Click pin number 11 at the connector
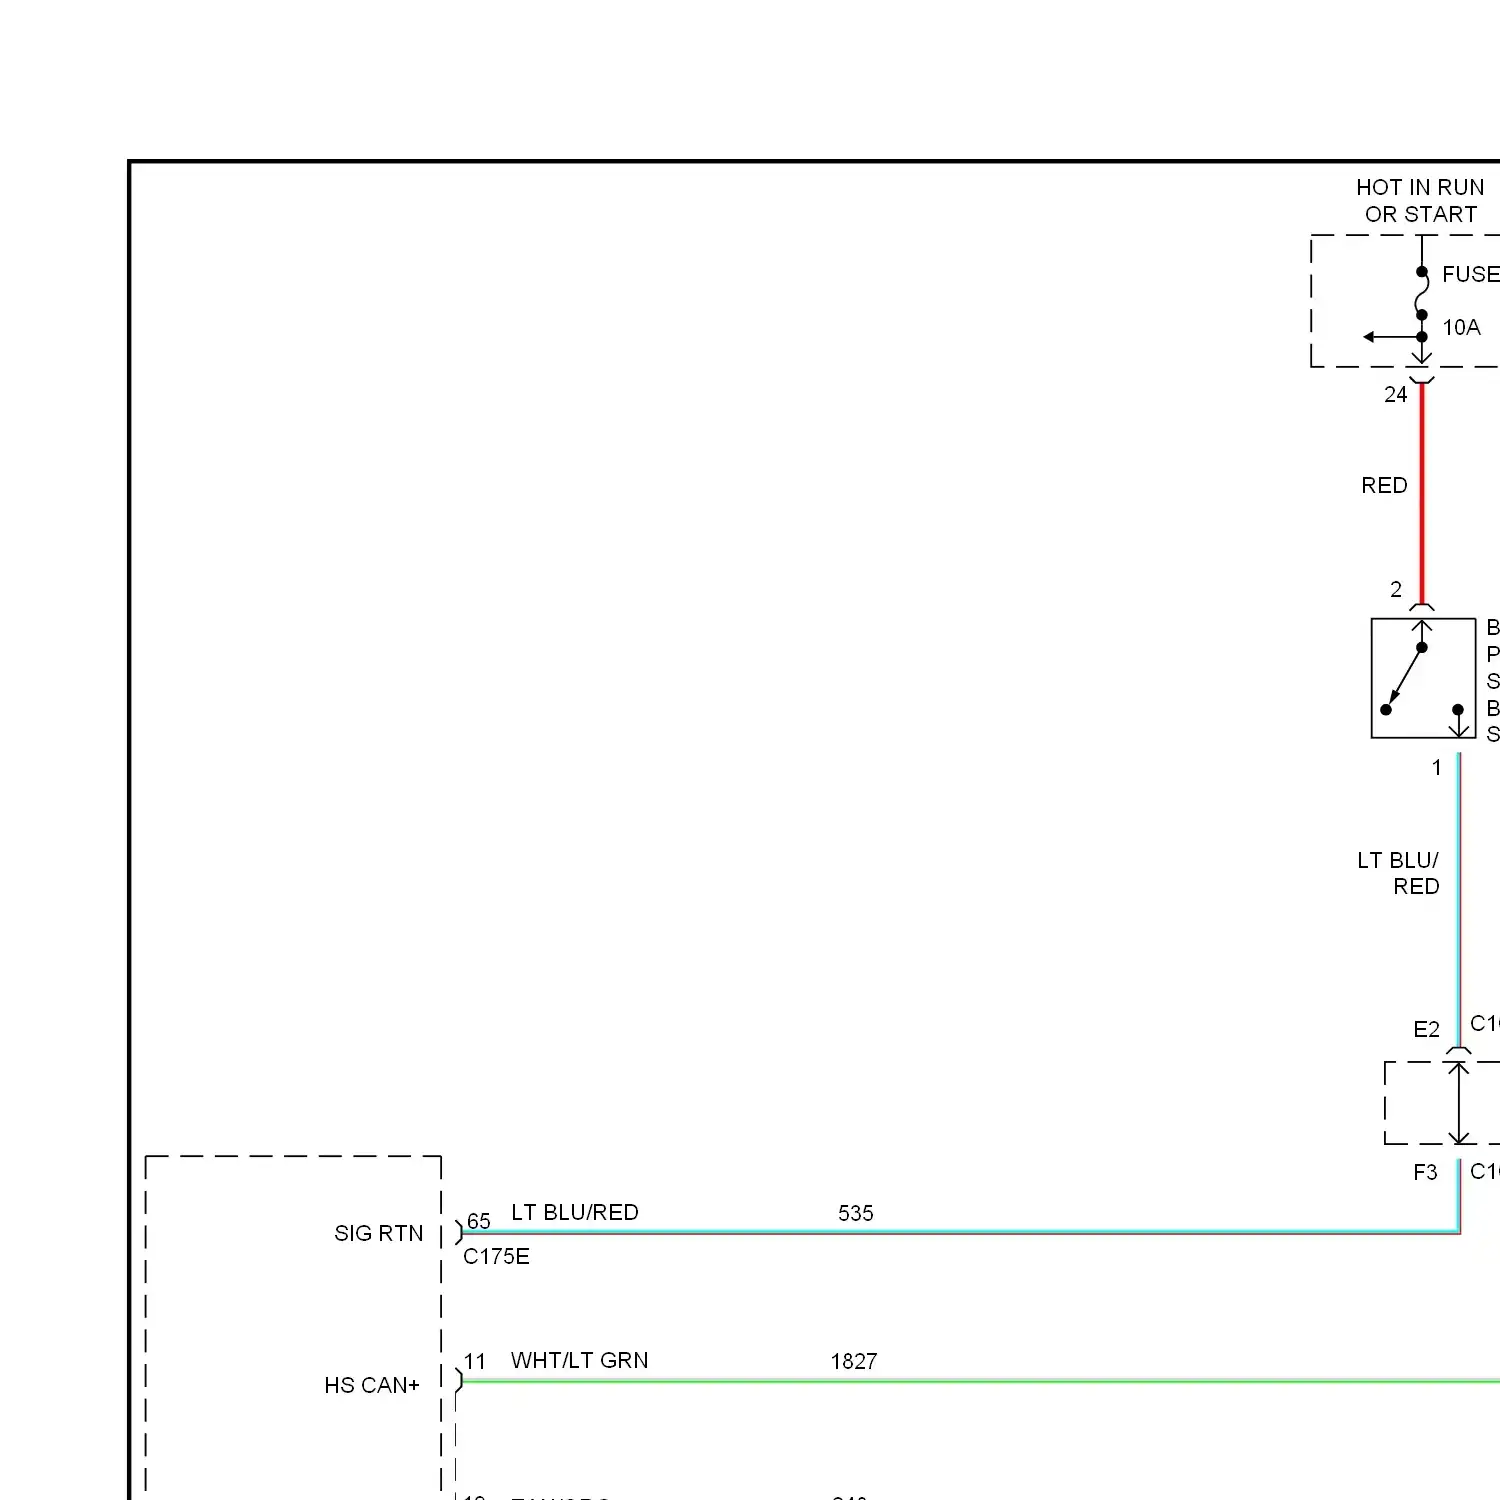 click(x=475, y=1362)
